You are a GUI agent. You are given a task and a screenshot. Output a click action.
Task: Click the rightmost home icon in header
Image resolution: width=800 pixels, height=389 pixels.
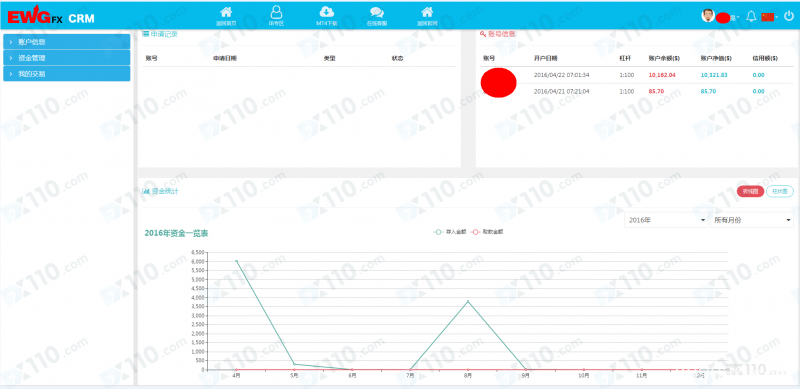pos(428,12)
